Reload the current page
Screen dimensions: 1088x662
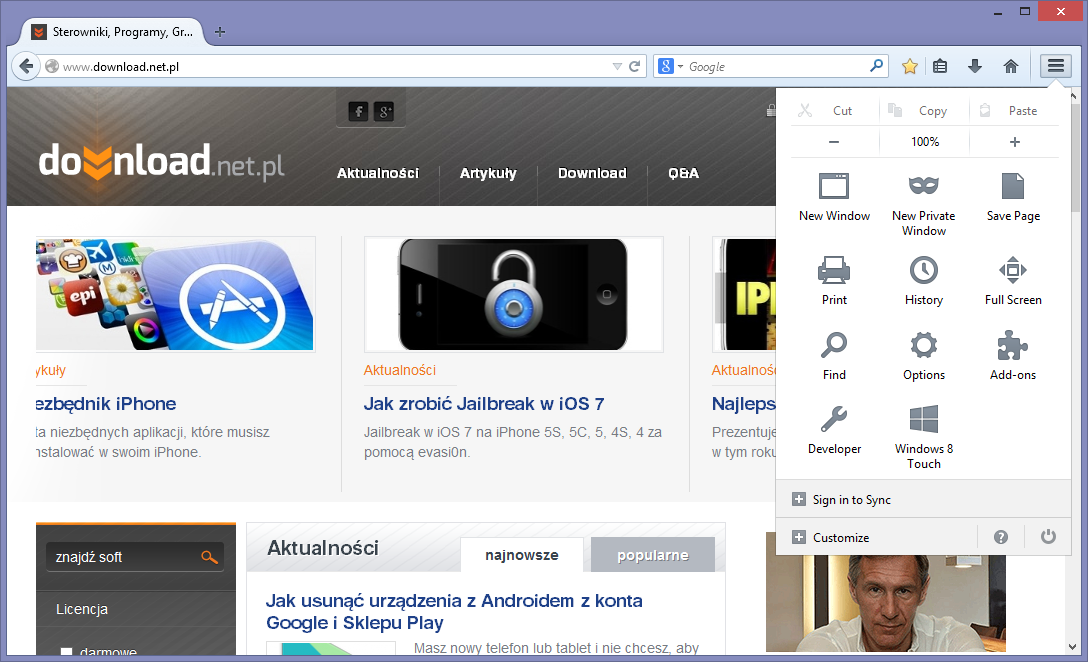634,66
